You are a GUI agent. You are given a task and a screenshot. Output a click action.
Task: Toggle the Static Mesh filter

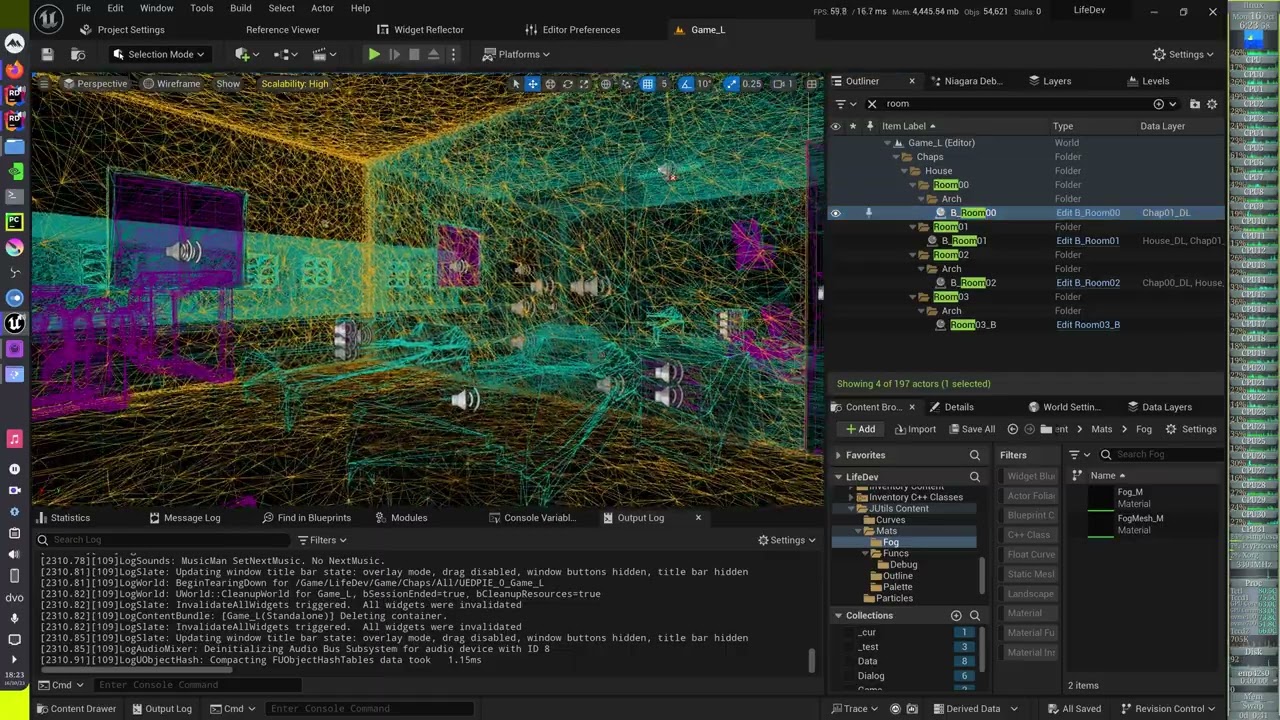coord(1030,574)
